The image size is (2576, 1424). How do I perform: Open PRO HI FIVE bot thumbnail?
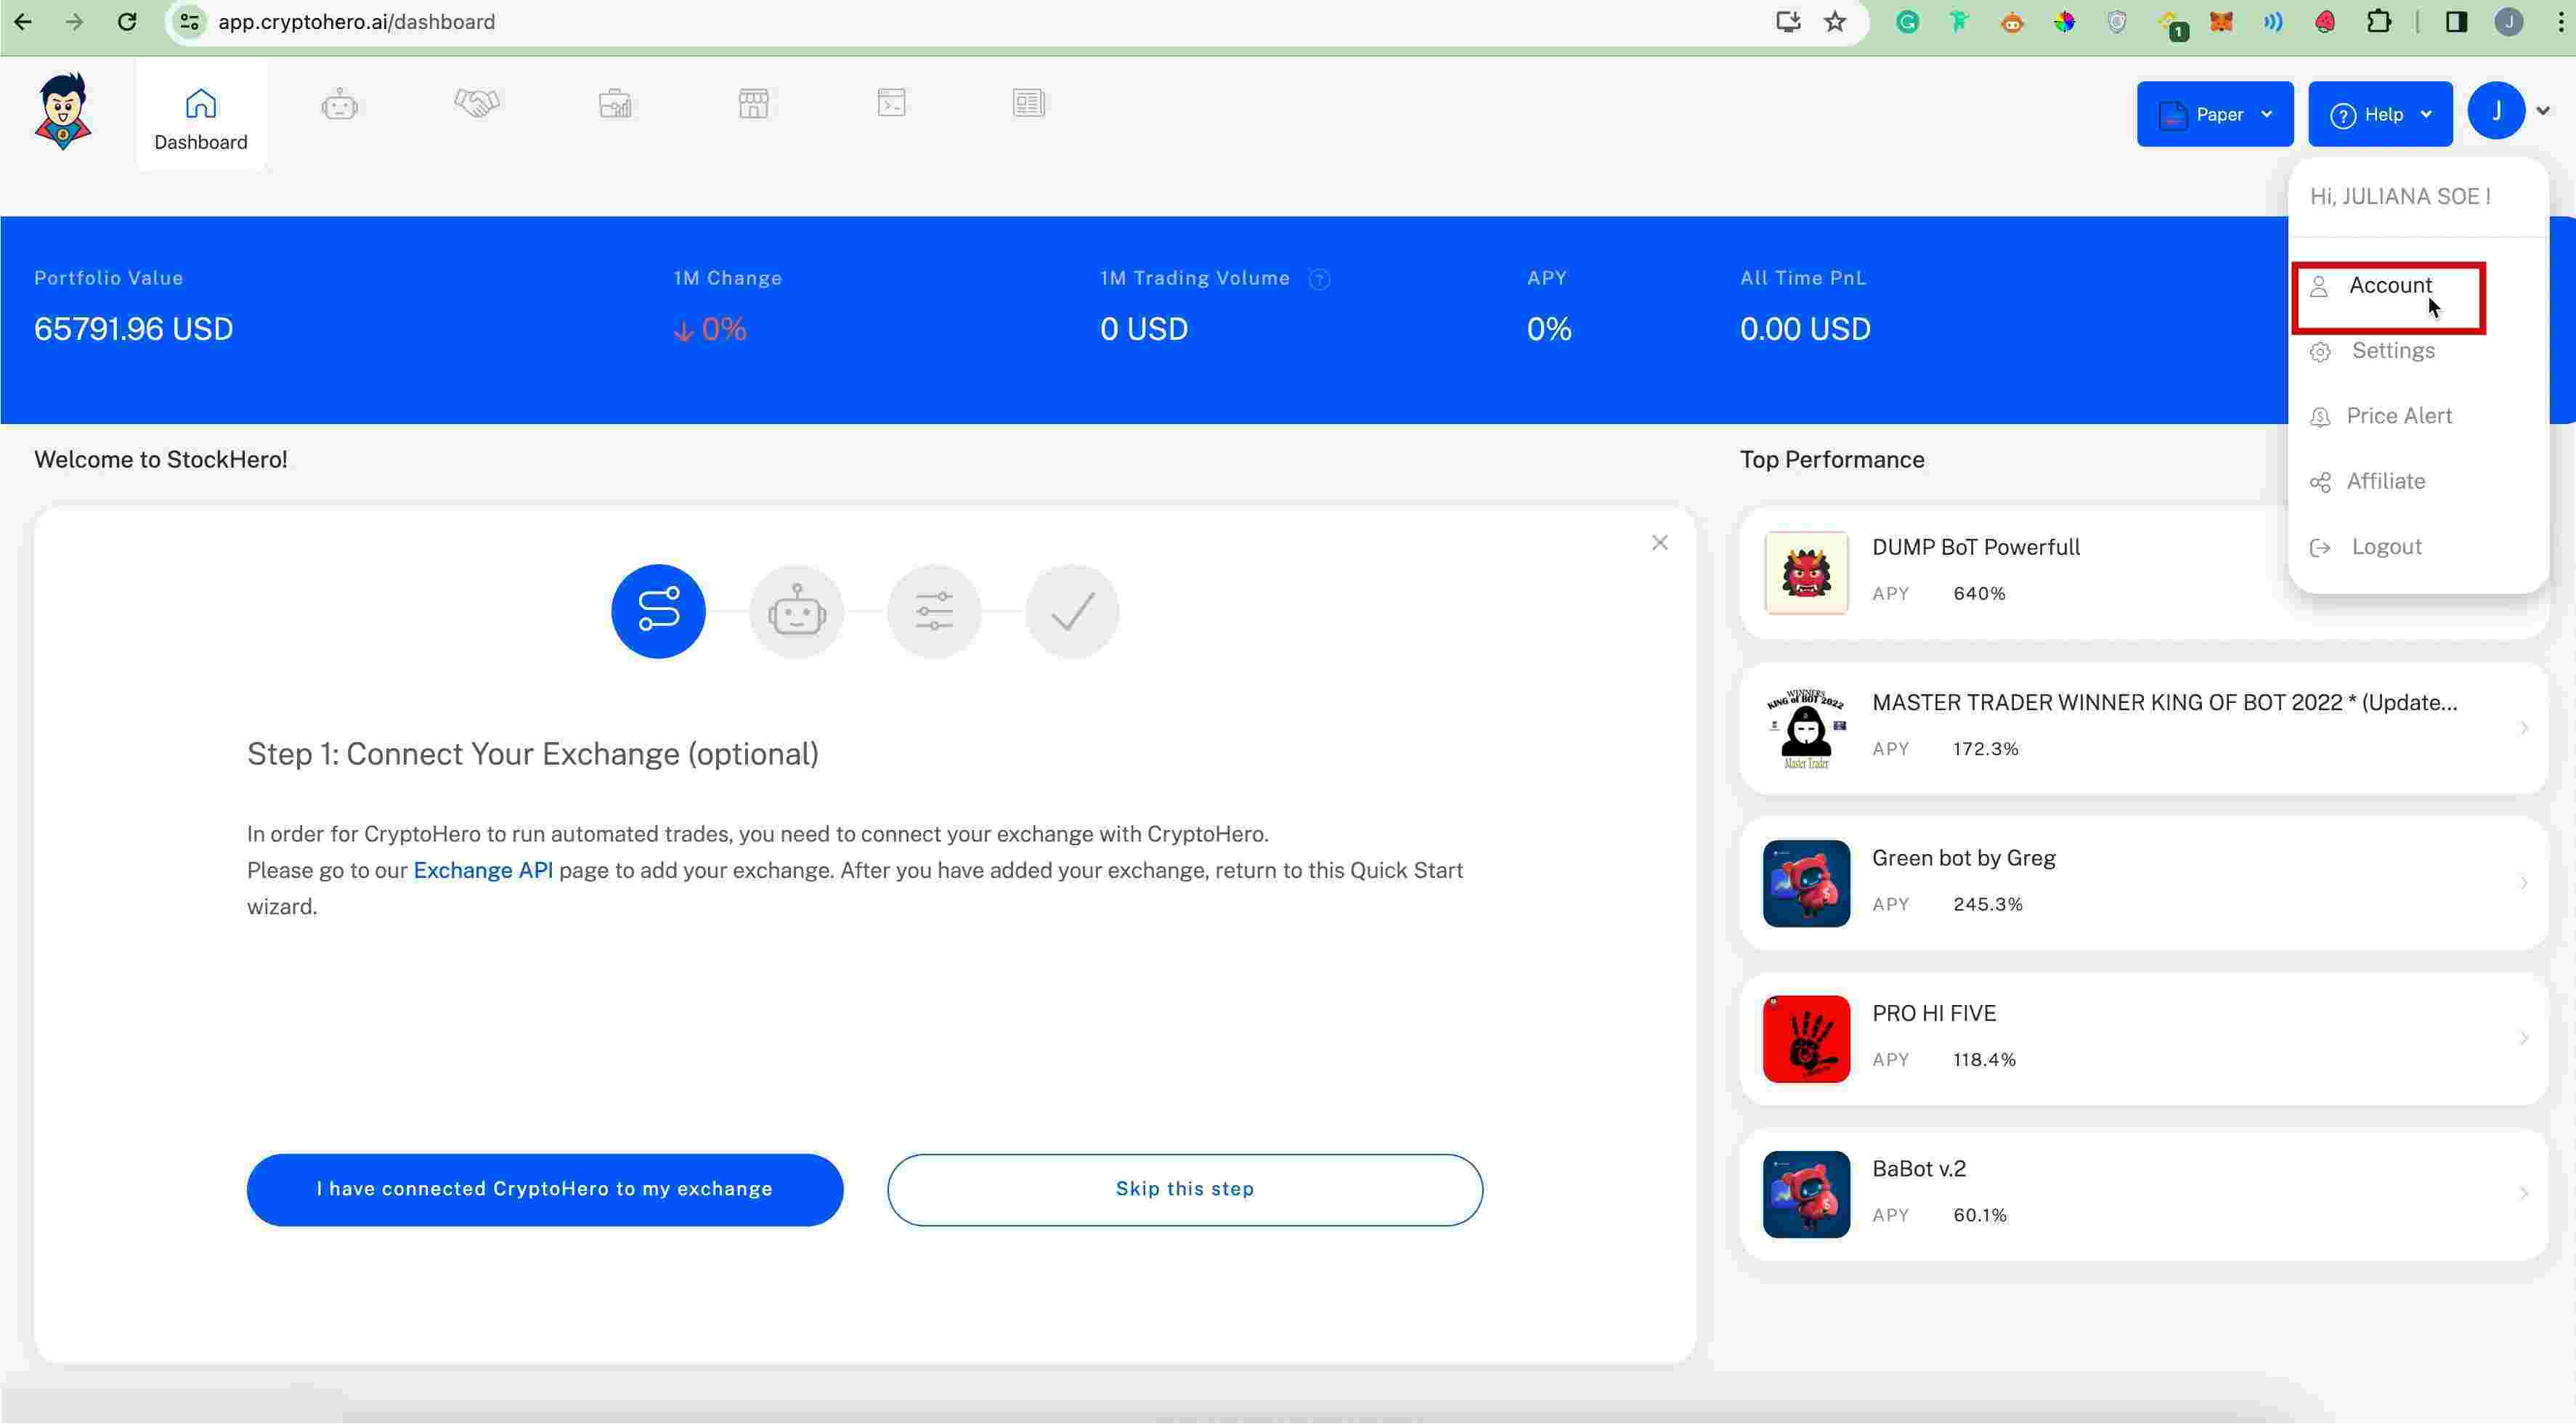click(x=1806, y=1039)
